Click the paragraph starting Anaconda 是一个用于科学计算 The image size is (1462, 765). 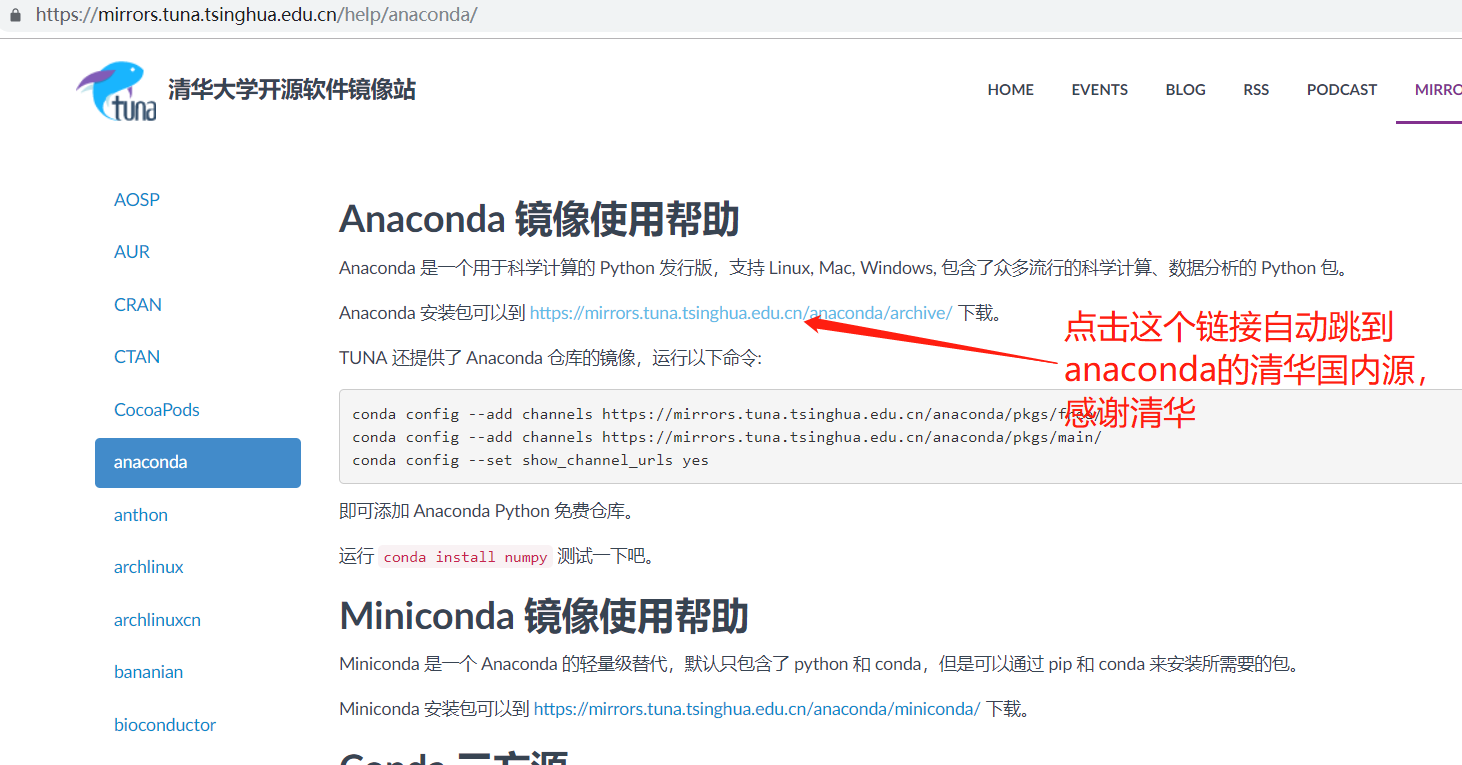click(x=845, y=268)
